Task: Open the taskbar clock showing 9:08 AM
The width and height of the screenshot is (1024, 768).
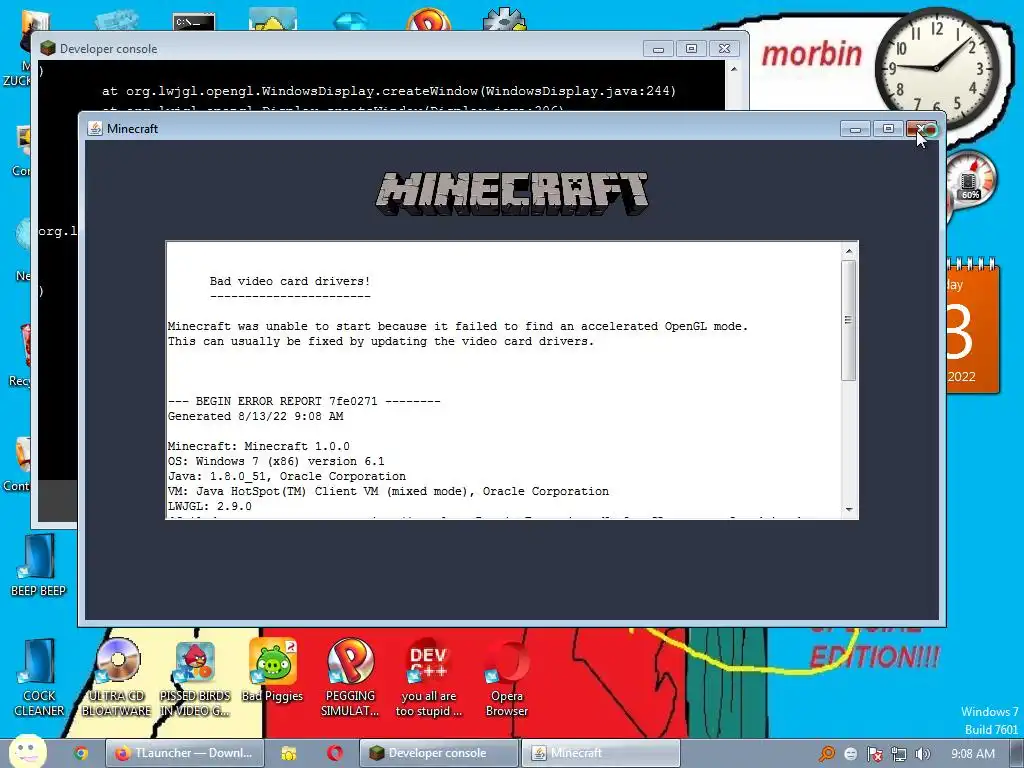Action: (972, 754)
